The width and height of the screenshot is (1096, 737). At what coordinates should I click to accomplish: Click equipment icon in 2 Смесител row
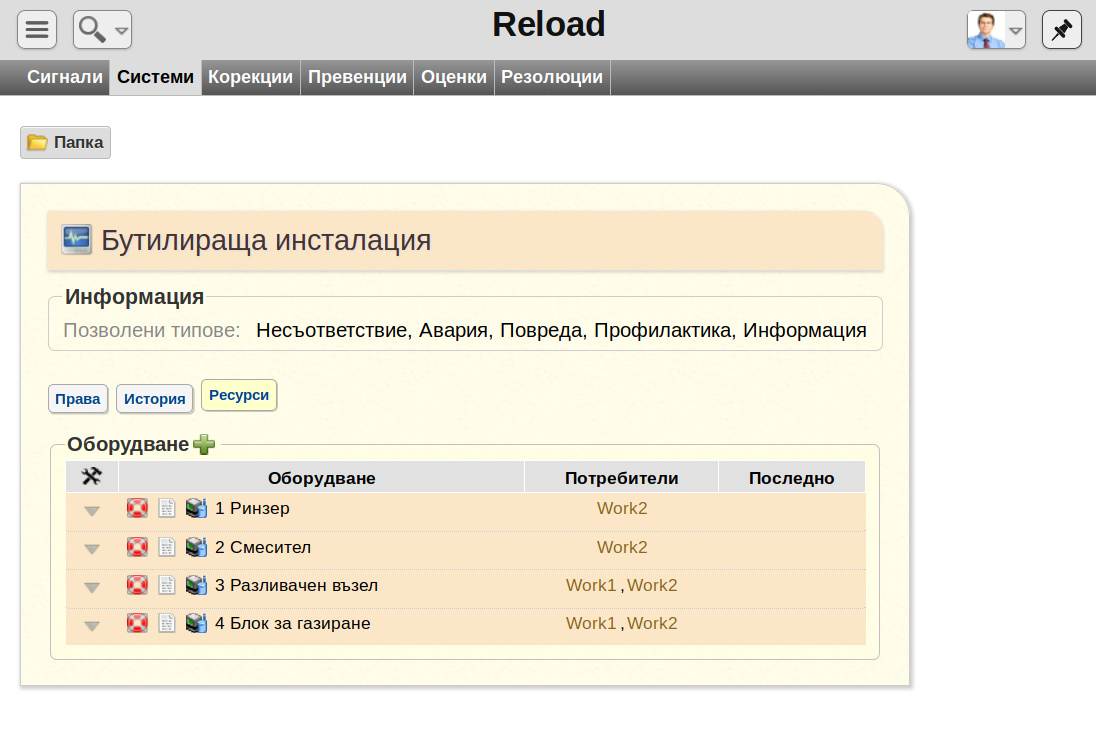click(196, 547)
